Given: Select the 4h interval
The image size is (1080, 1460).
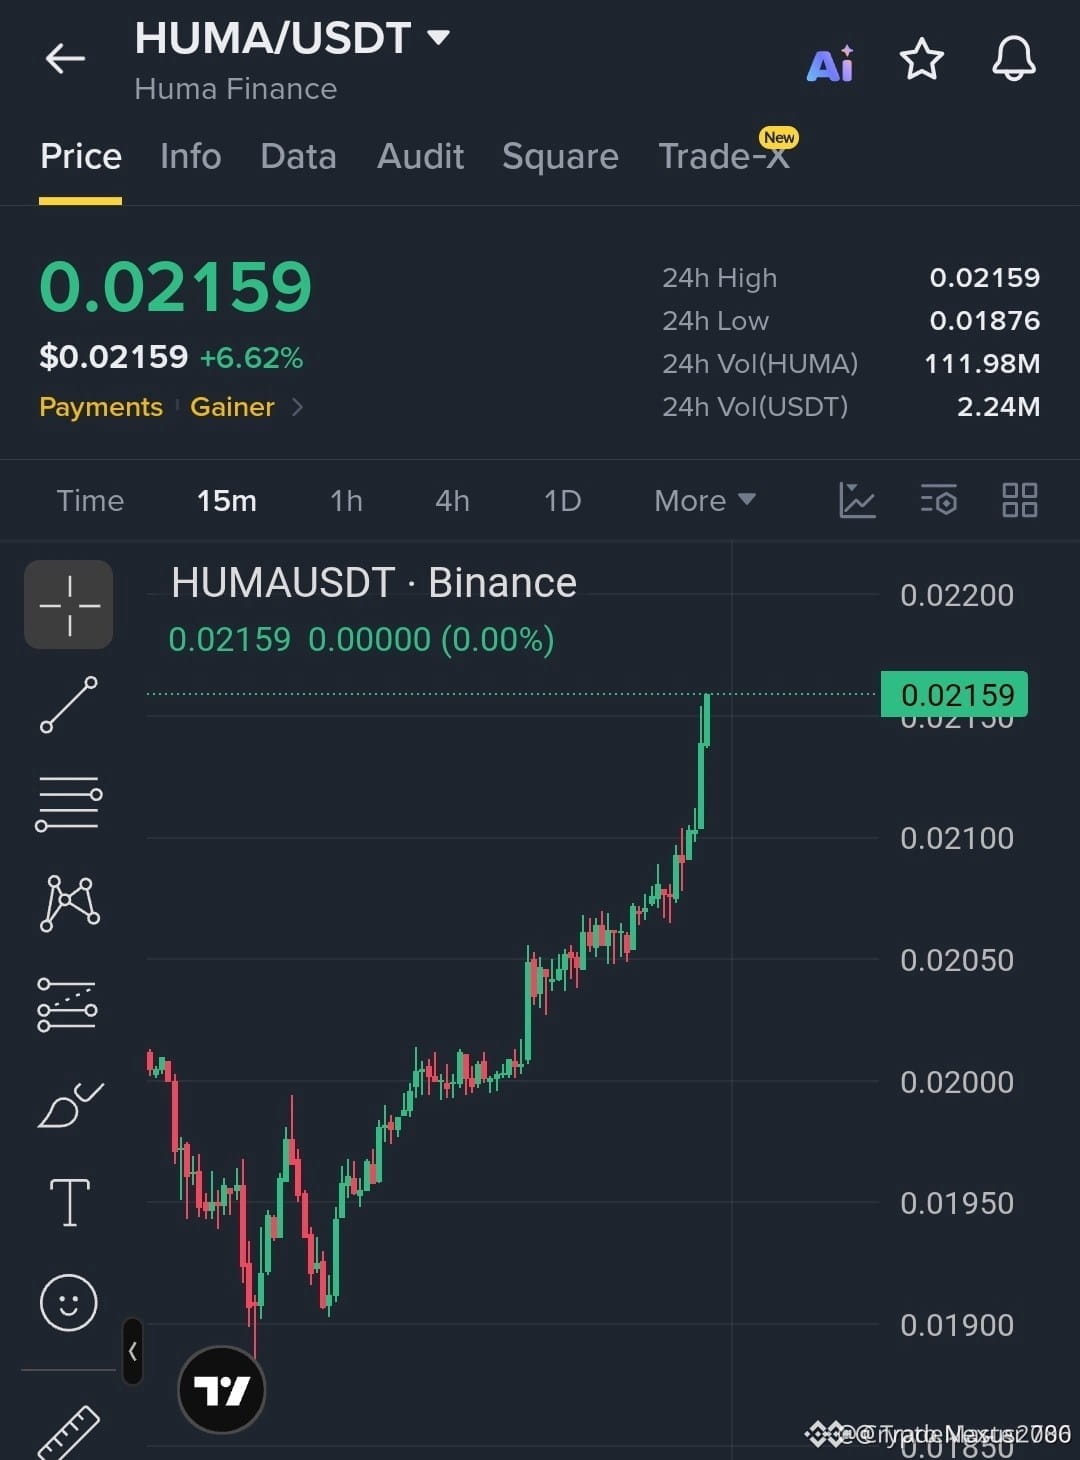Looking at the screenshot, I should pos(452,500).
